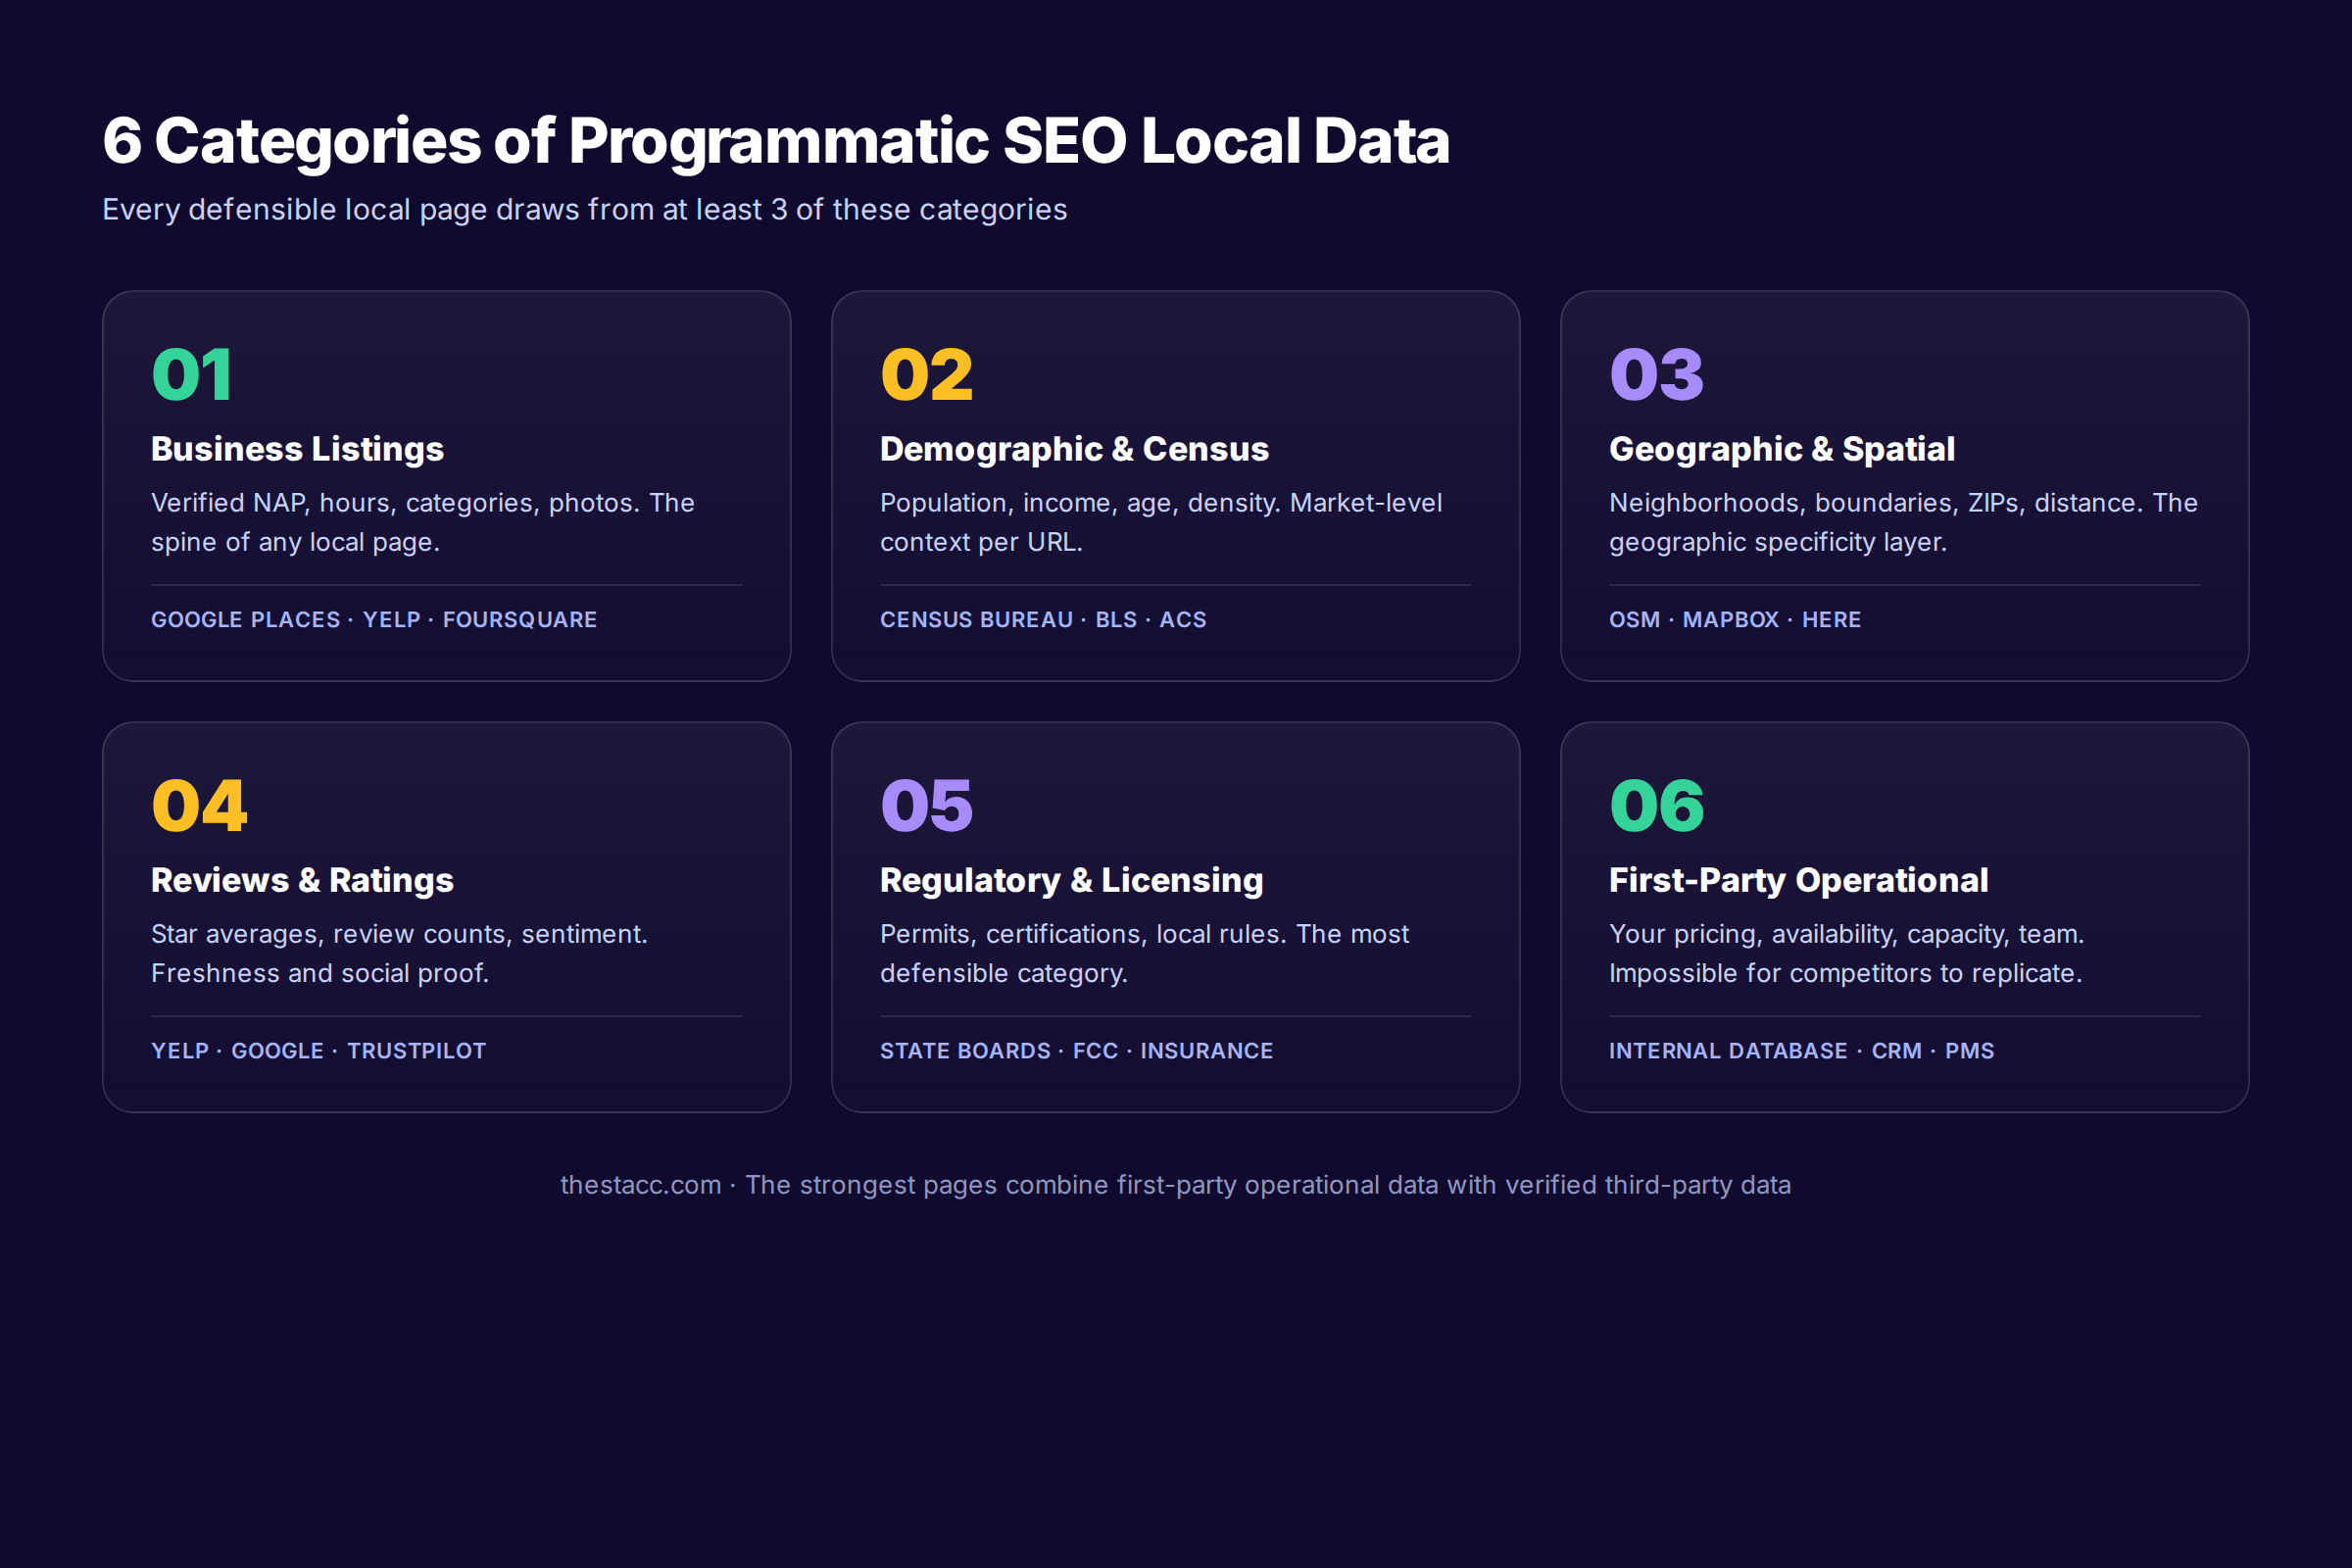Click the 'Business Listings' heading
The image size is (2352, 1568).
[297, 450]
